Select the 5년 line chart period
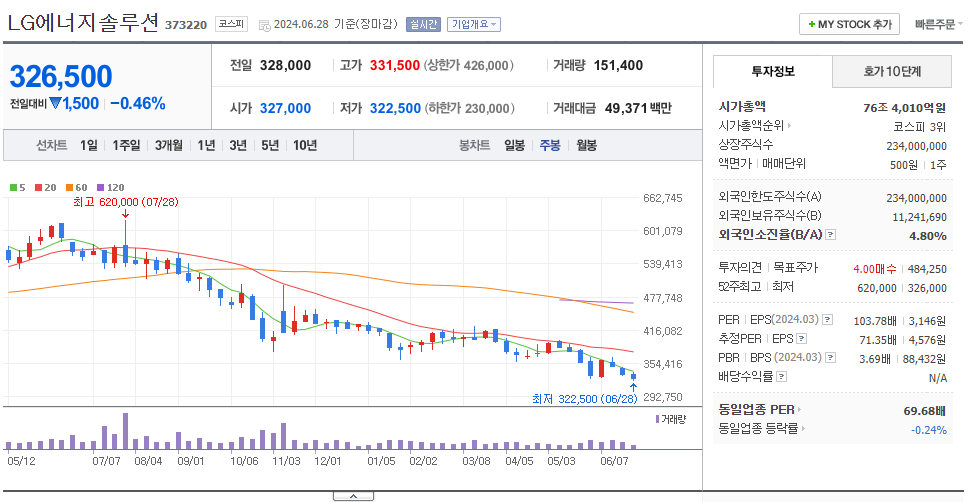968x502 pixels. tap(270, 146)
